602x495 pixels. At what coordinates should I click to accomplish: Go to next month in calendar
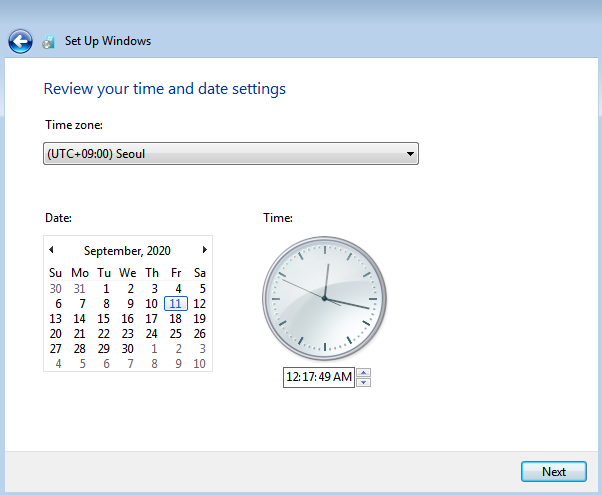205,250
